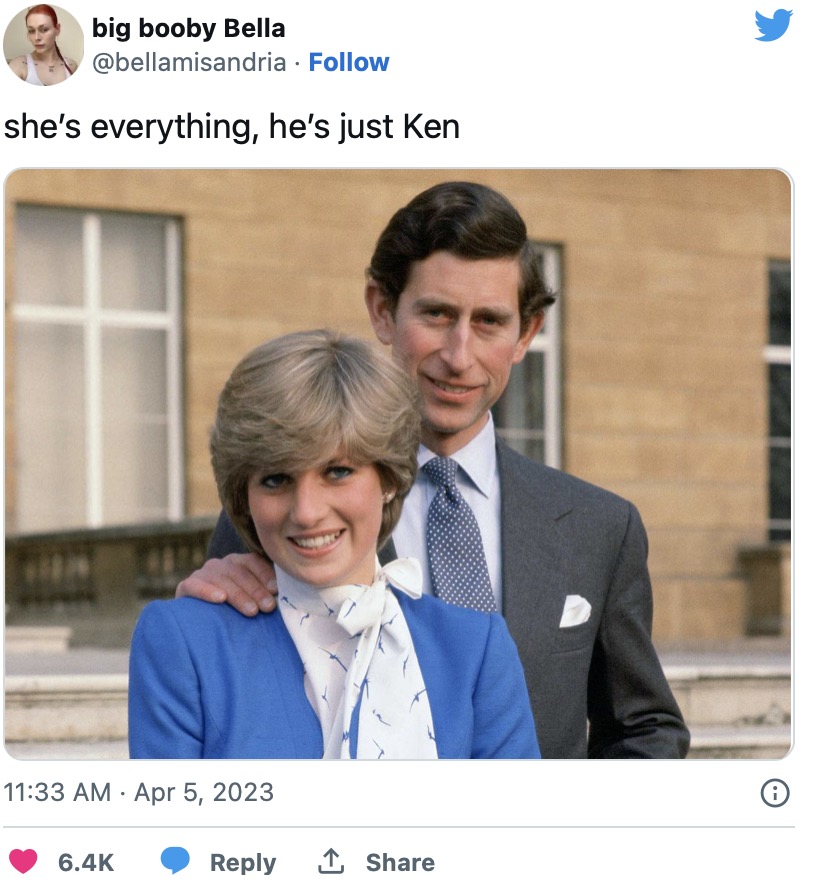Click the blue reply speech bubble icon
Screen dimensions: 822x882
pos(175,861)
